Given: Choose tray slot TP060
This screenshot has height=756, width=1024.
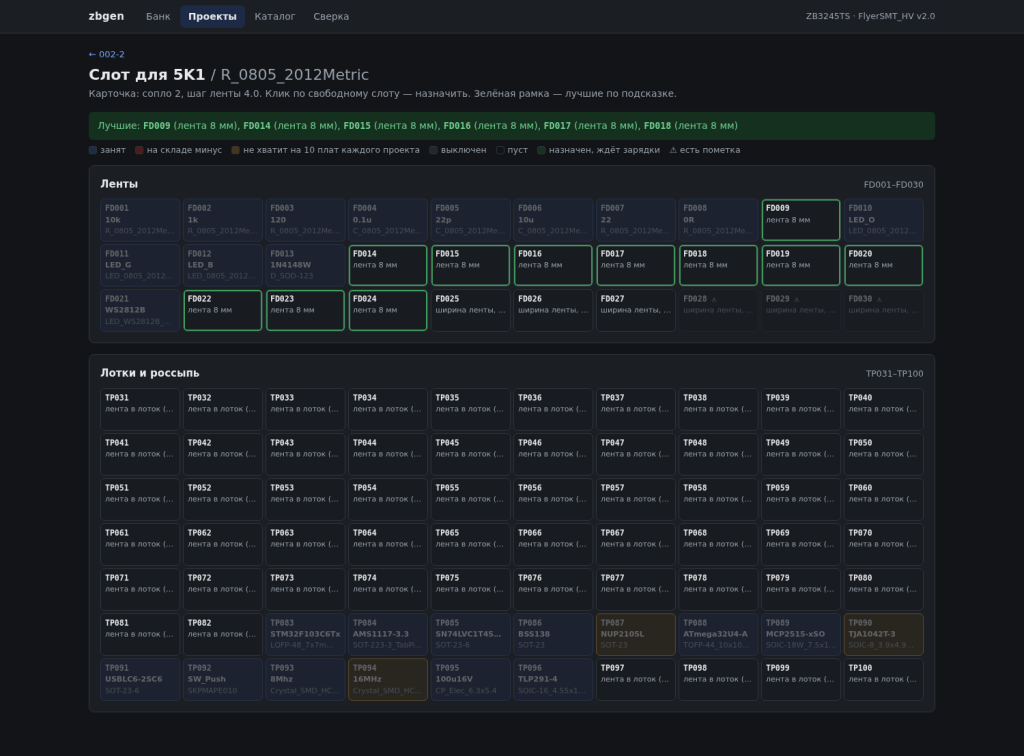Looking at the screenshot, I should (884, 499).
